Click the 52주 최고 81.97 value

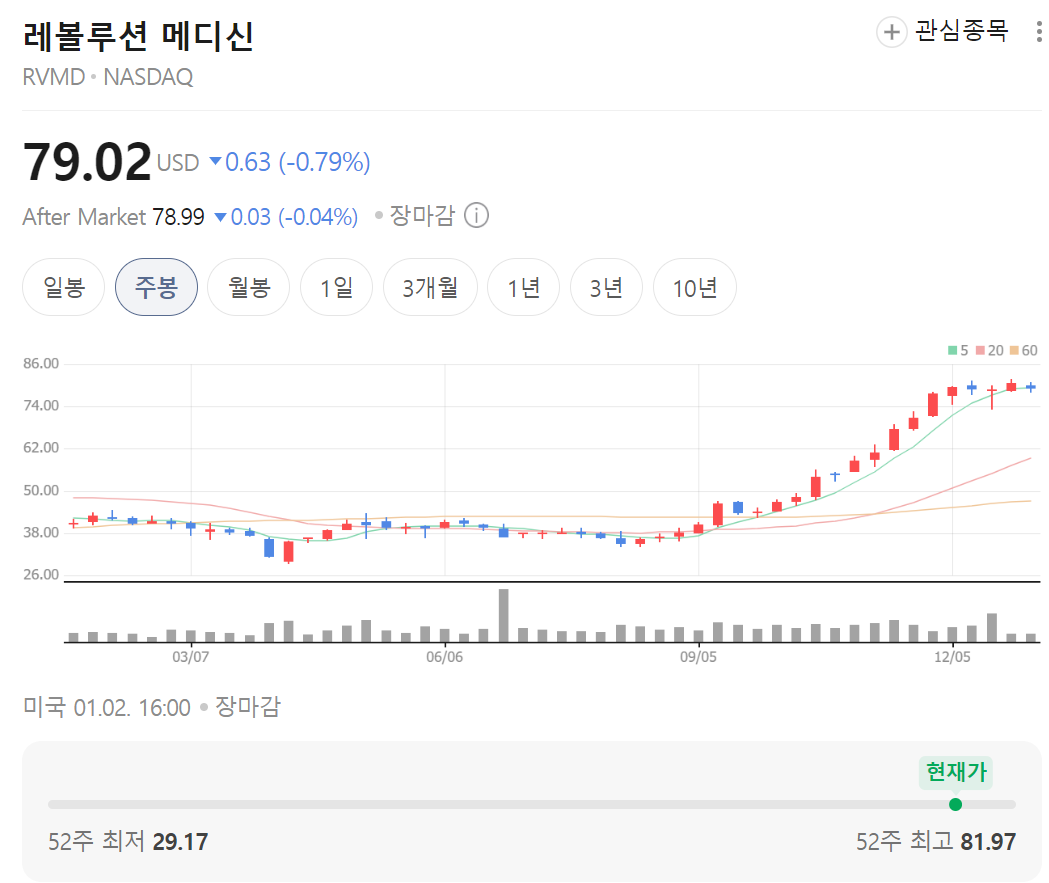coord(988,842)
